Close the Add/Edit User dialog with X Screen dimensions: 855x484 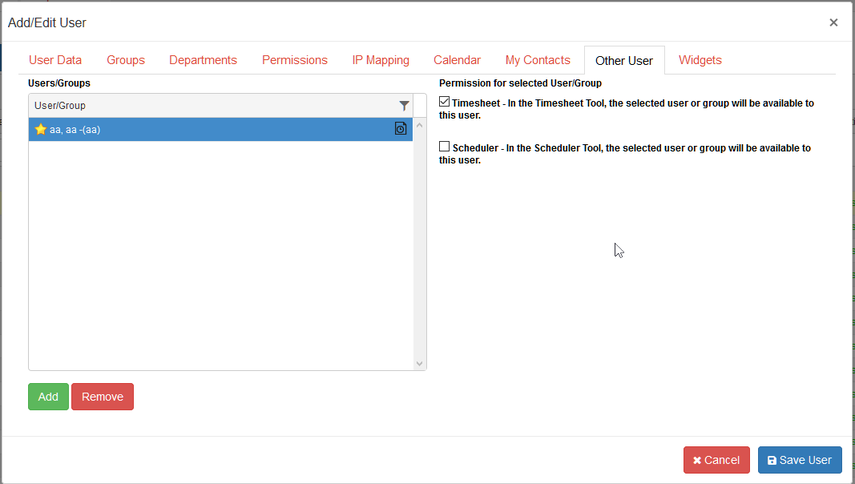833,22
